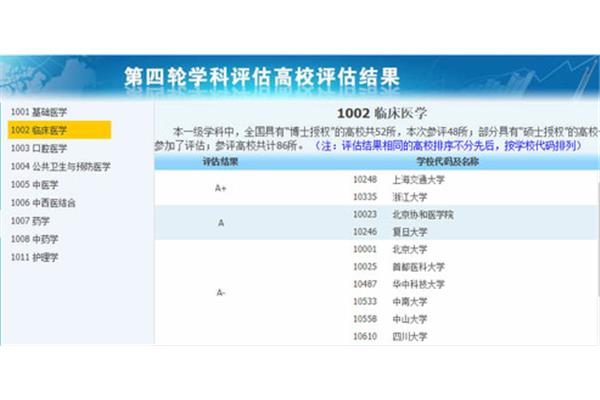Select 华中科技大学 in the table
This screenshot has height=400, width=600.
click(x=419, y=284)
